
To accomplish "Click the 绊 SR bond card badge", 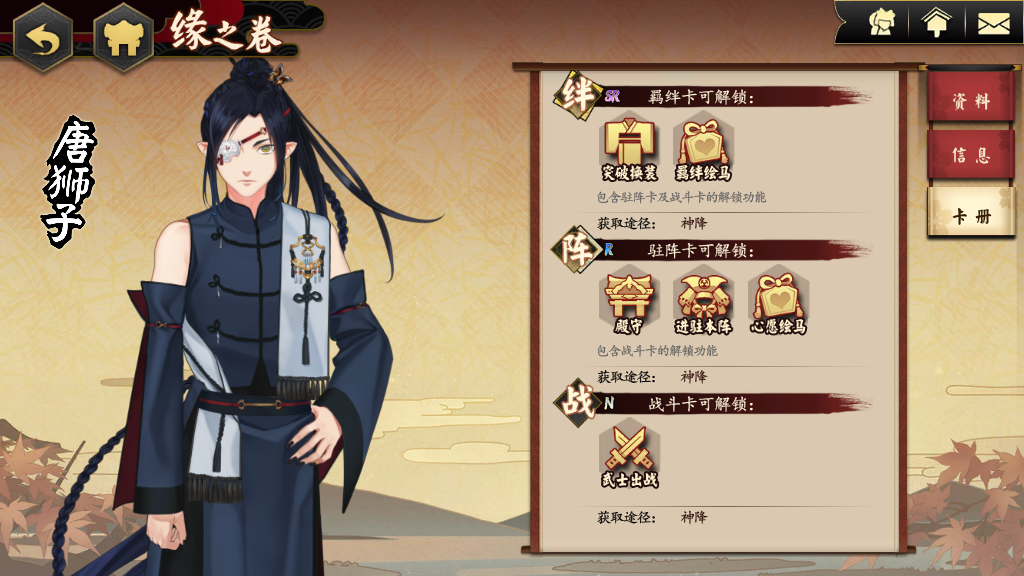I will coord(577,96).
